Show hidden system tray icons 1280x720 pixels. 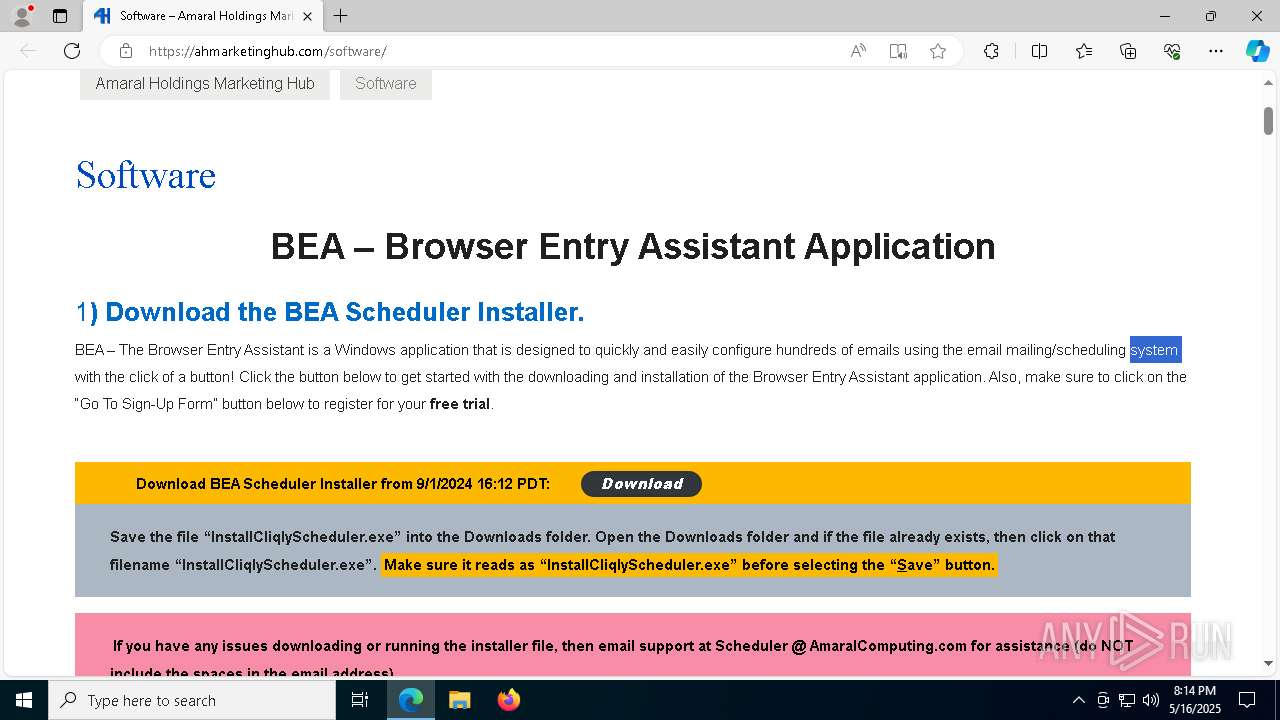tap(1078, 700)
